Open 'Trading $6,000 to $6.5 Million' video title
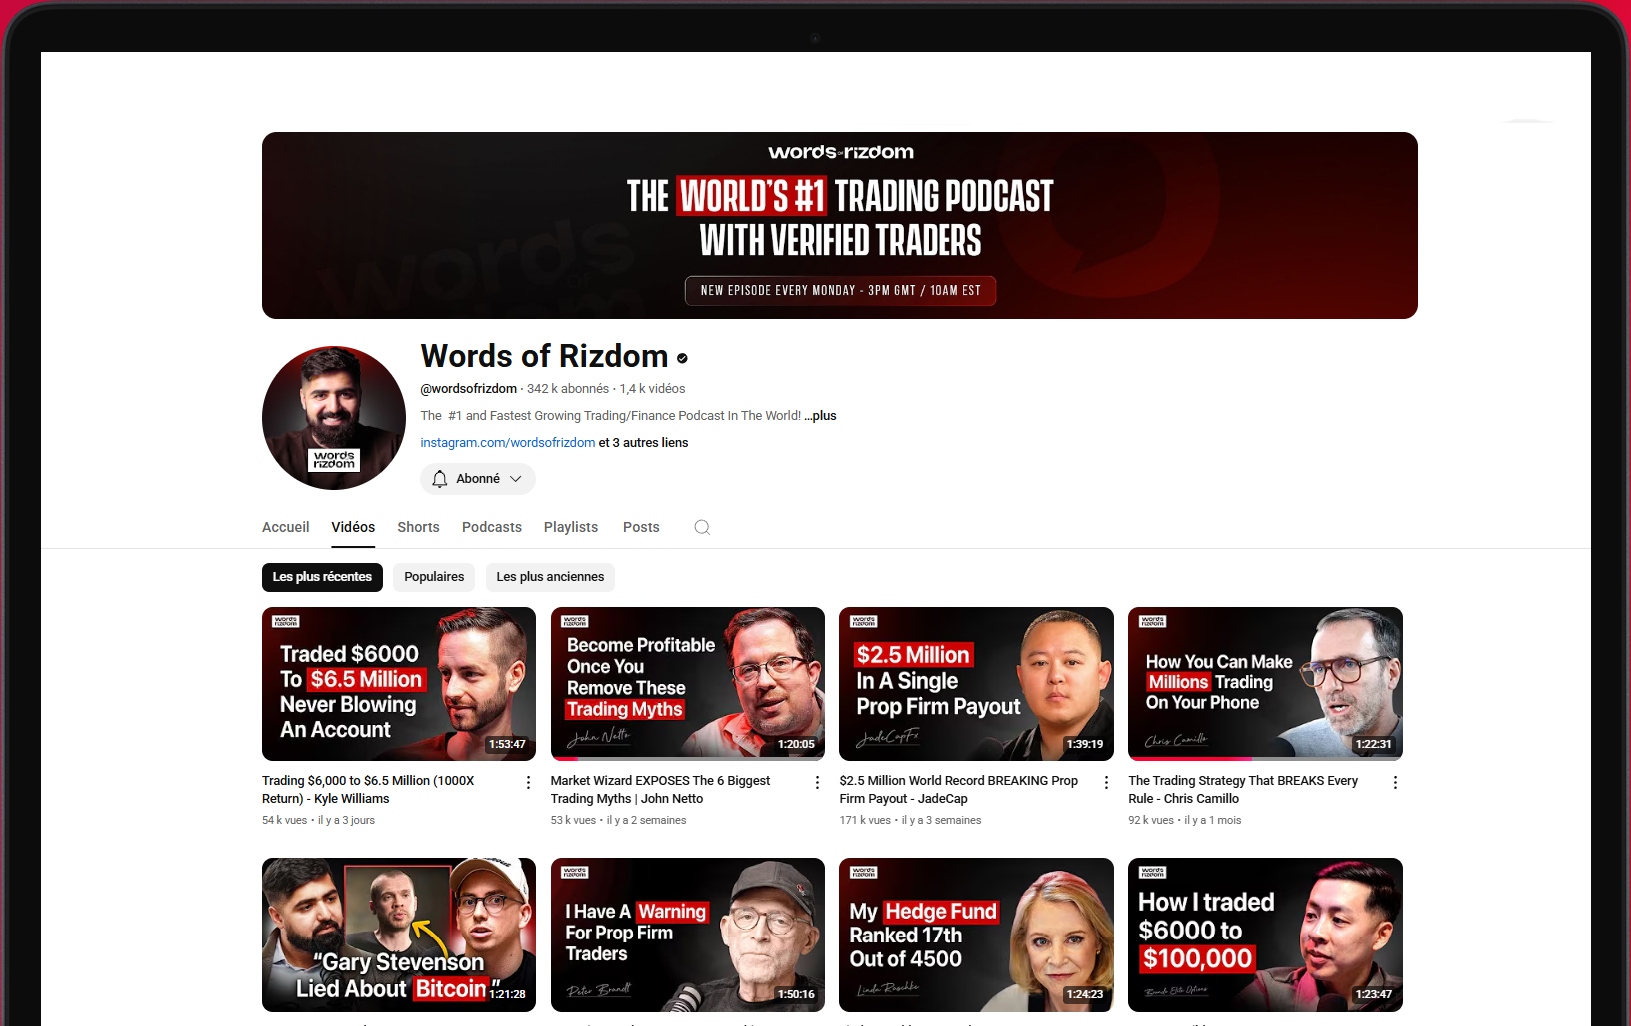This screenshot has height=1026, width=1631. pyautogui.click(x=368, y=790)
